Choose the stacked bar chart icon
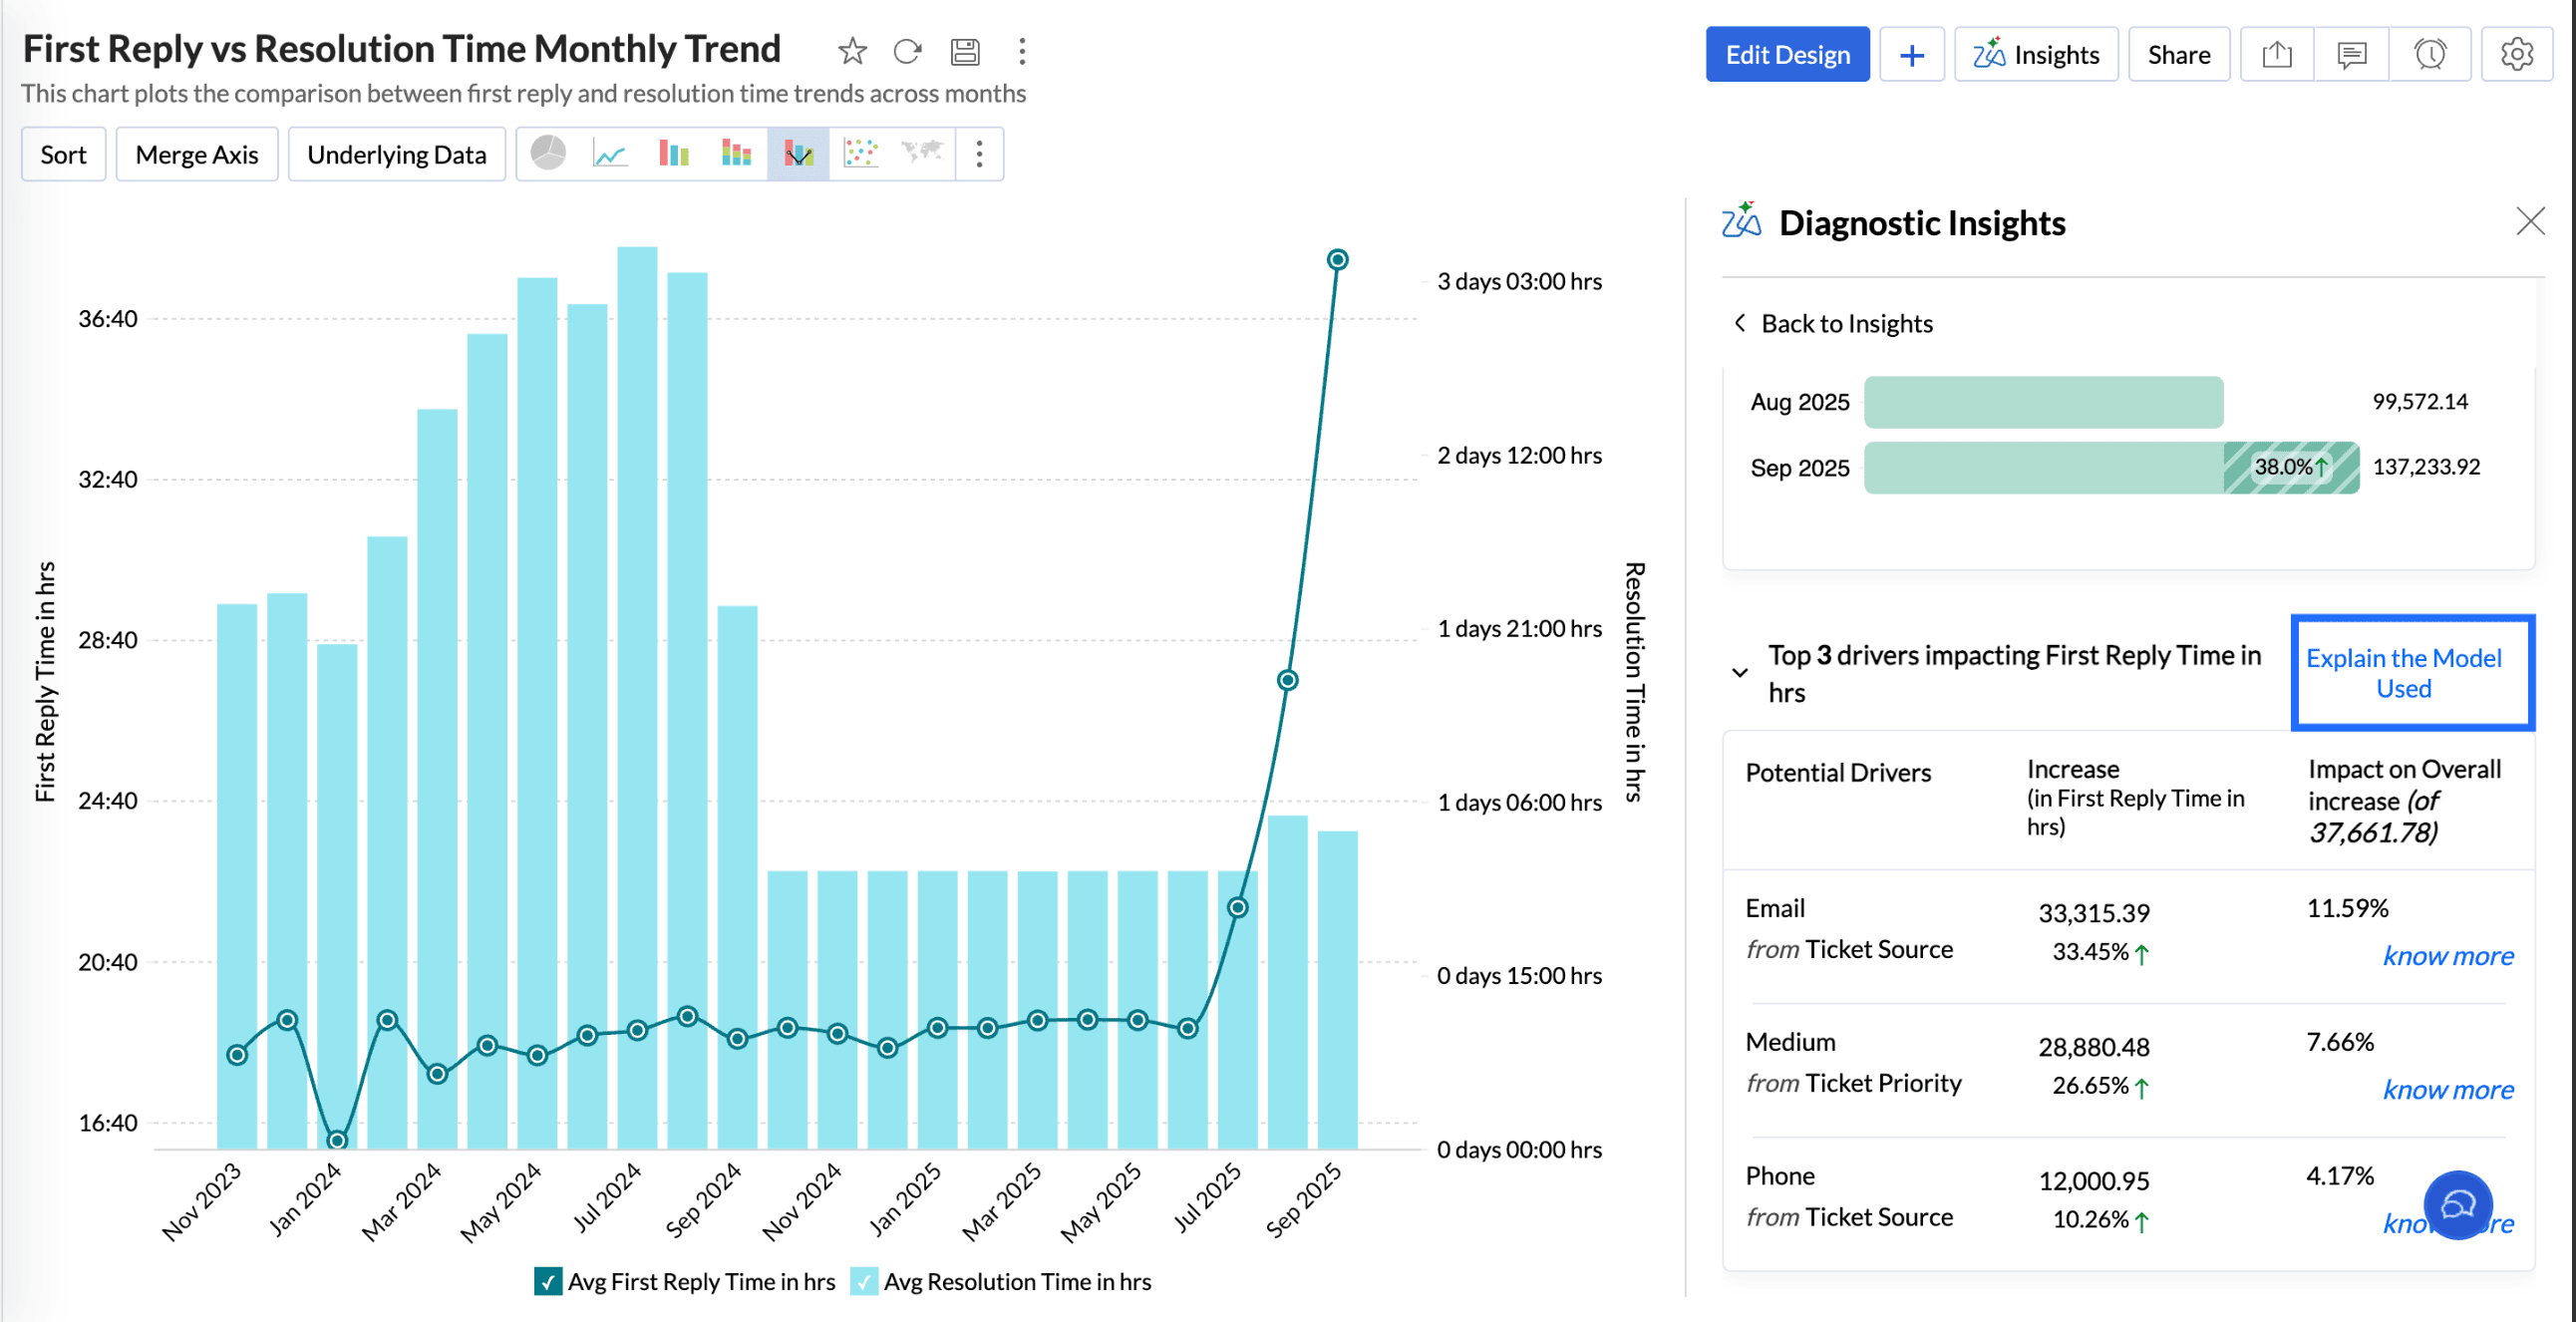 point(736,153)
